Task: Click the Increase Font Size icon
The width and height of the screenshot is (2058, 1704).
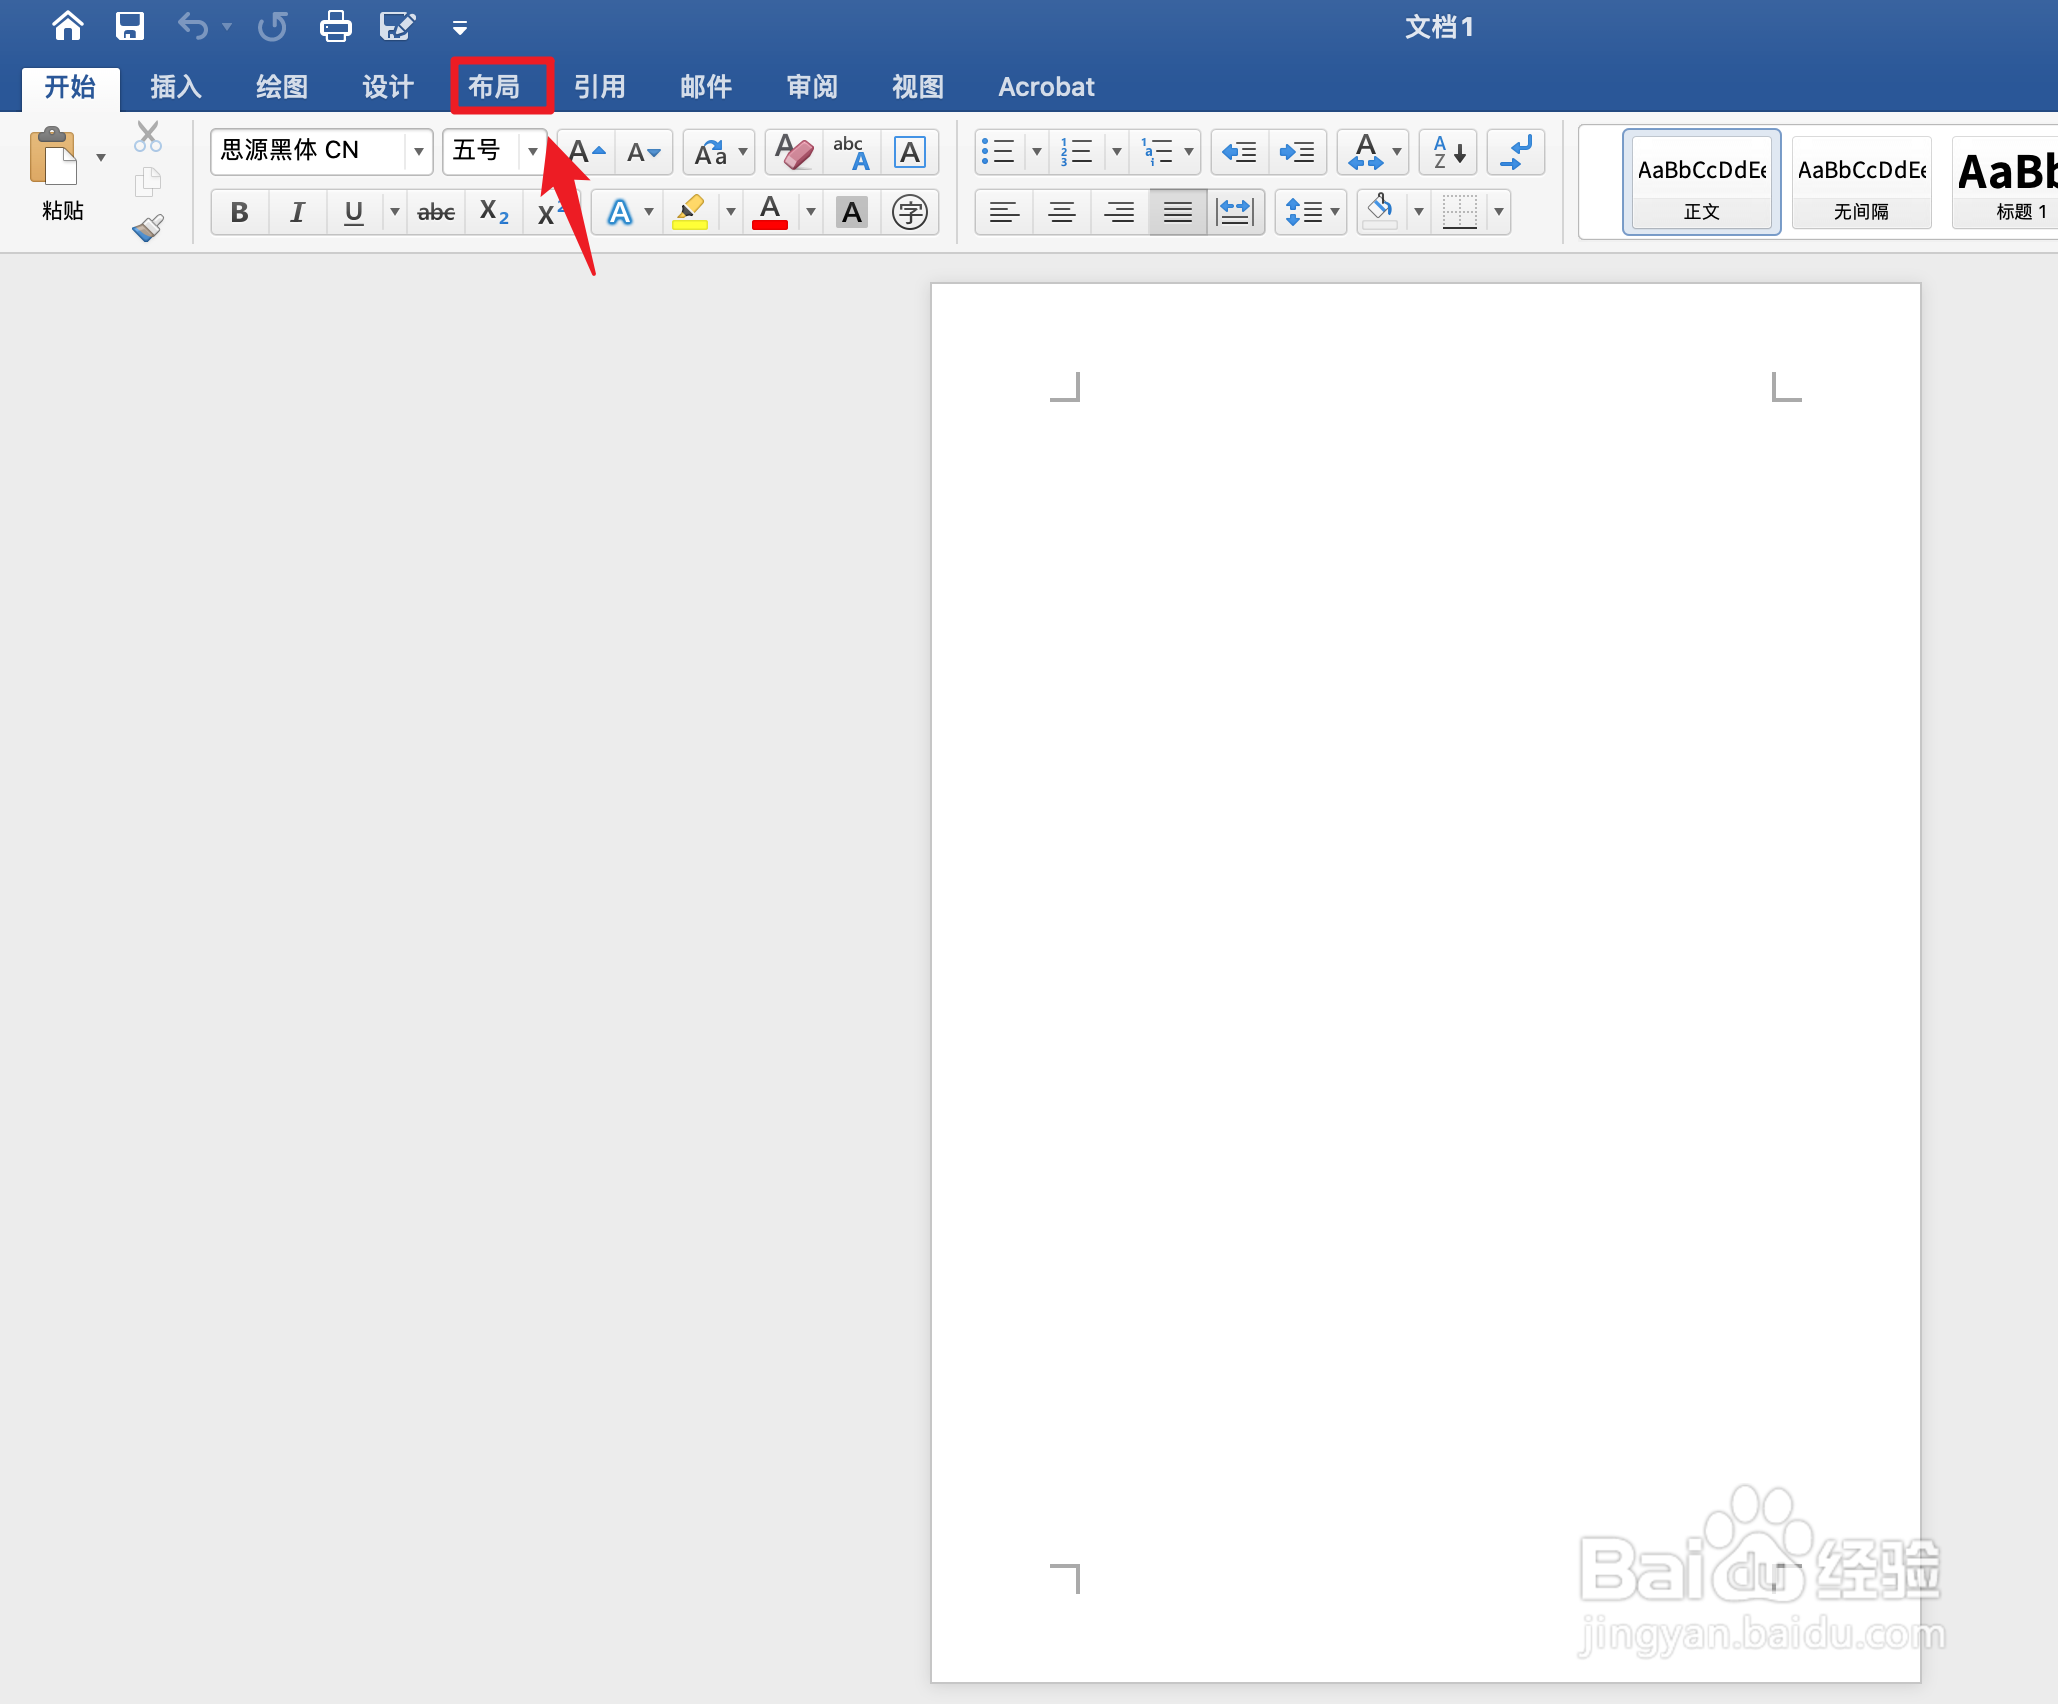Action: coord(586,152)
